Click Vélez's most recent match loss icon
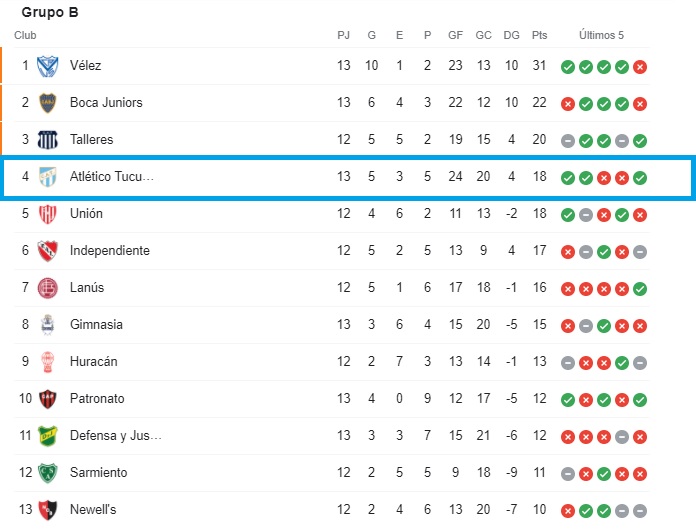696x529 pixels. click(x=640, y=67)
